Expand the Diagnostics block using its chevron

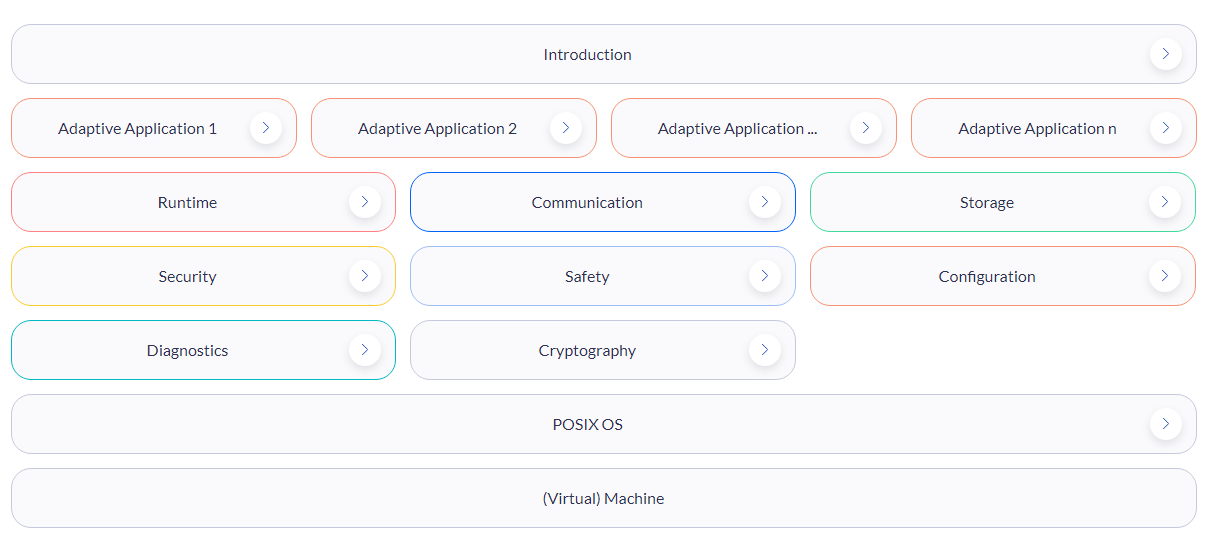click(x=364, y=350)
